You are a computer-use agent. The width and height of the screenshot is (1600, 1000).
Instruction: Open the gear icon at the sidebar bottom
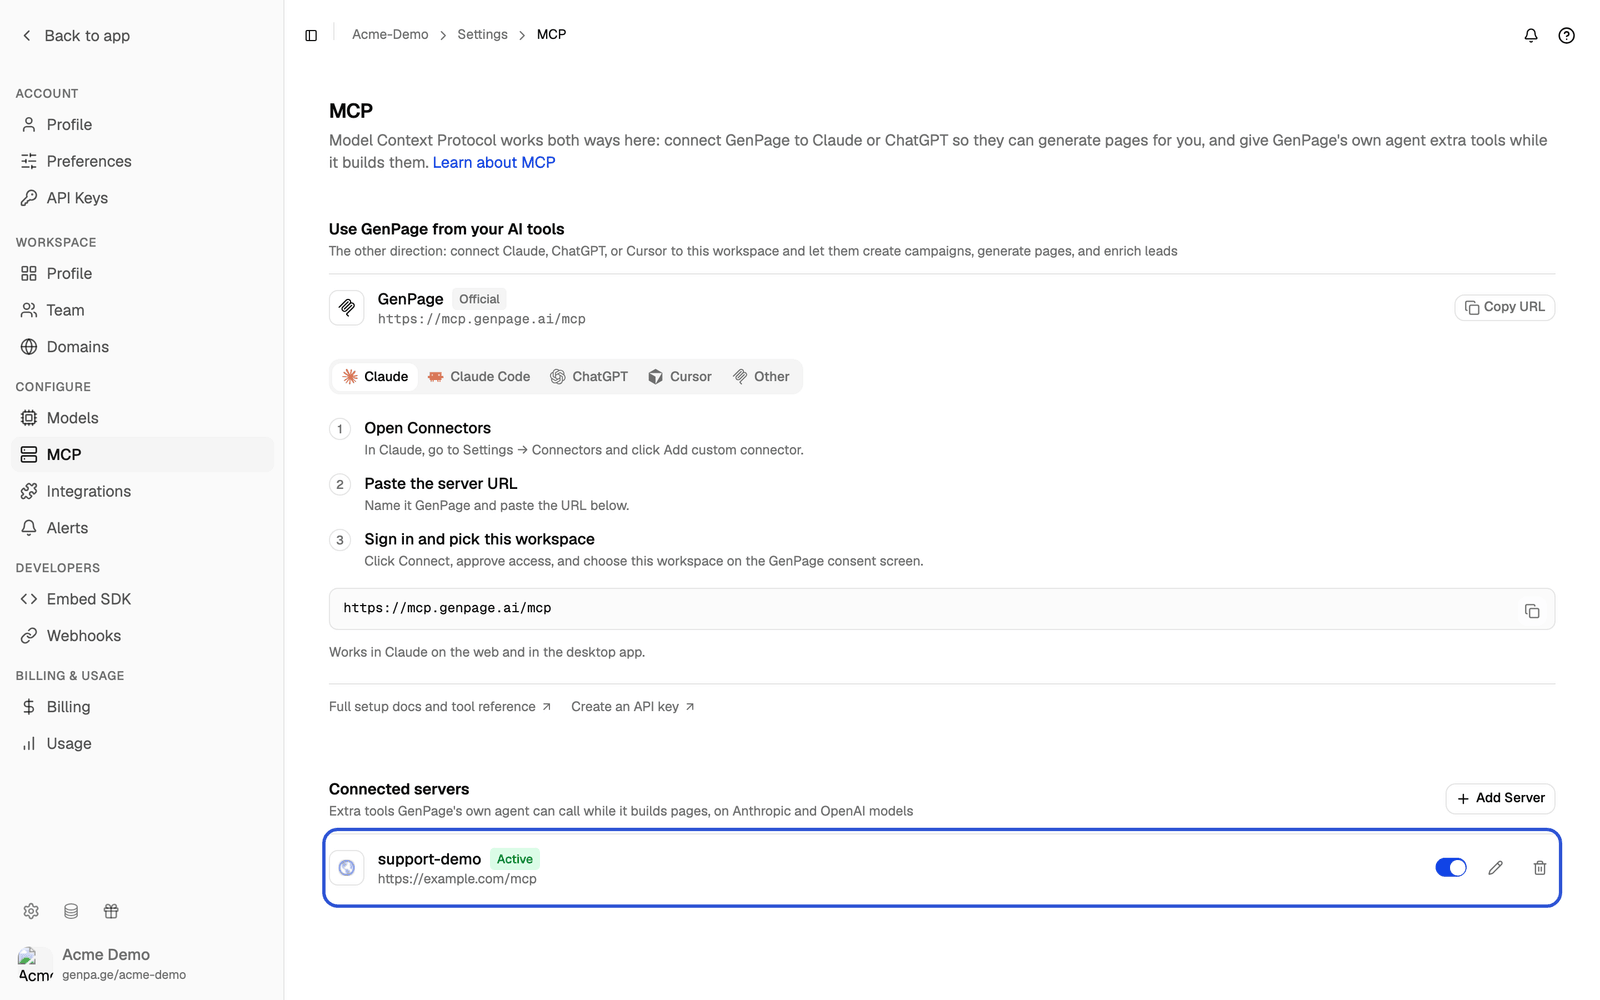(31, 911)
